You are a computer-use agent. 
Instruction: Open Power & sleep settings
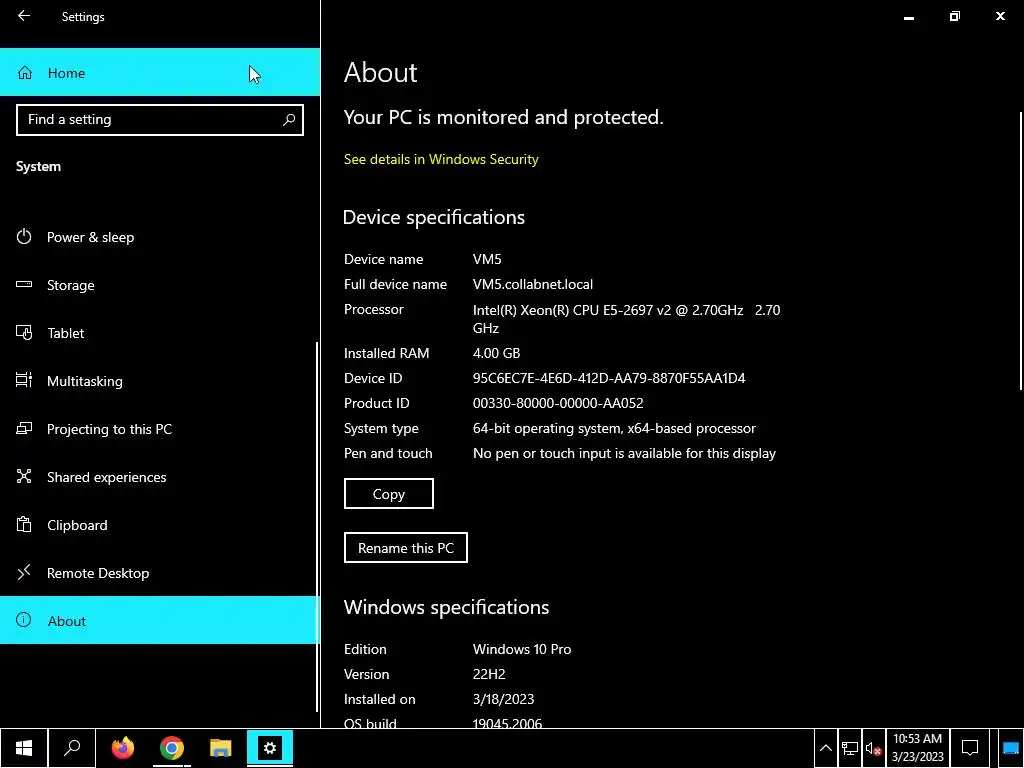(x=160, y=237)
